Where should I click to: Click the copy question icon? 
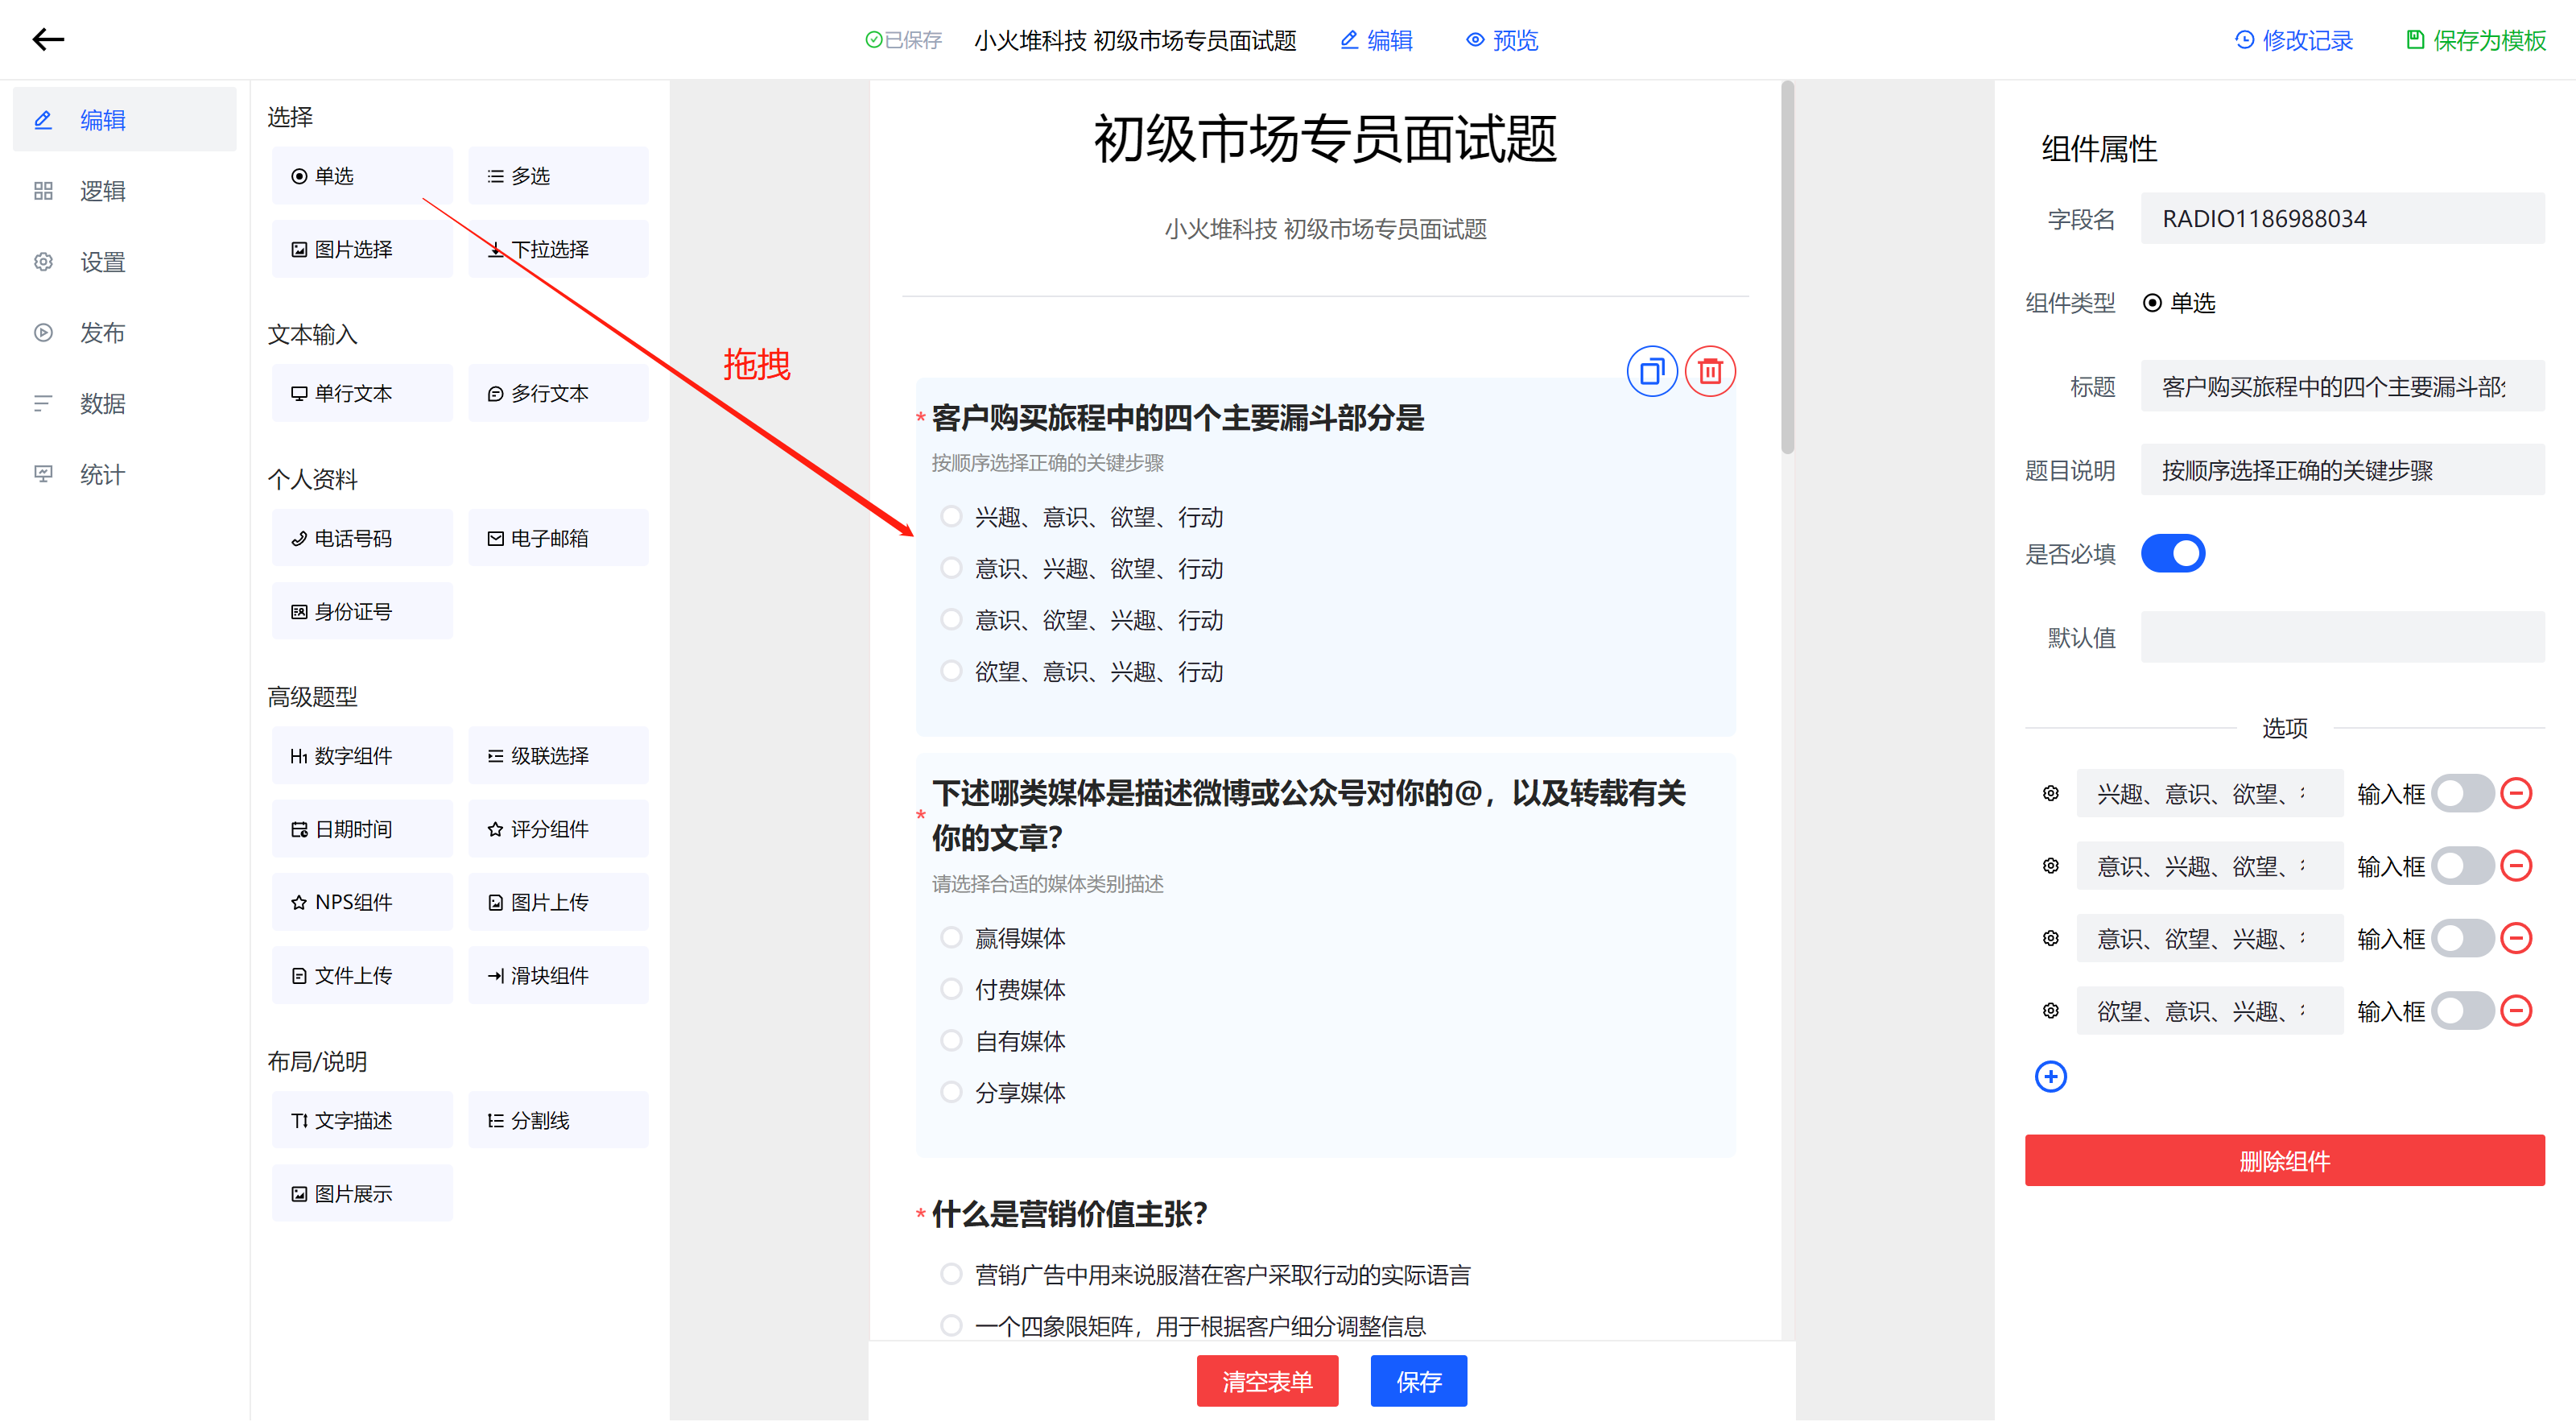coord(1651,371)
